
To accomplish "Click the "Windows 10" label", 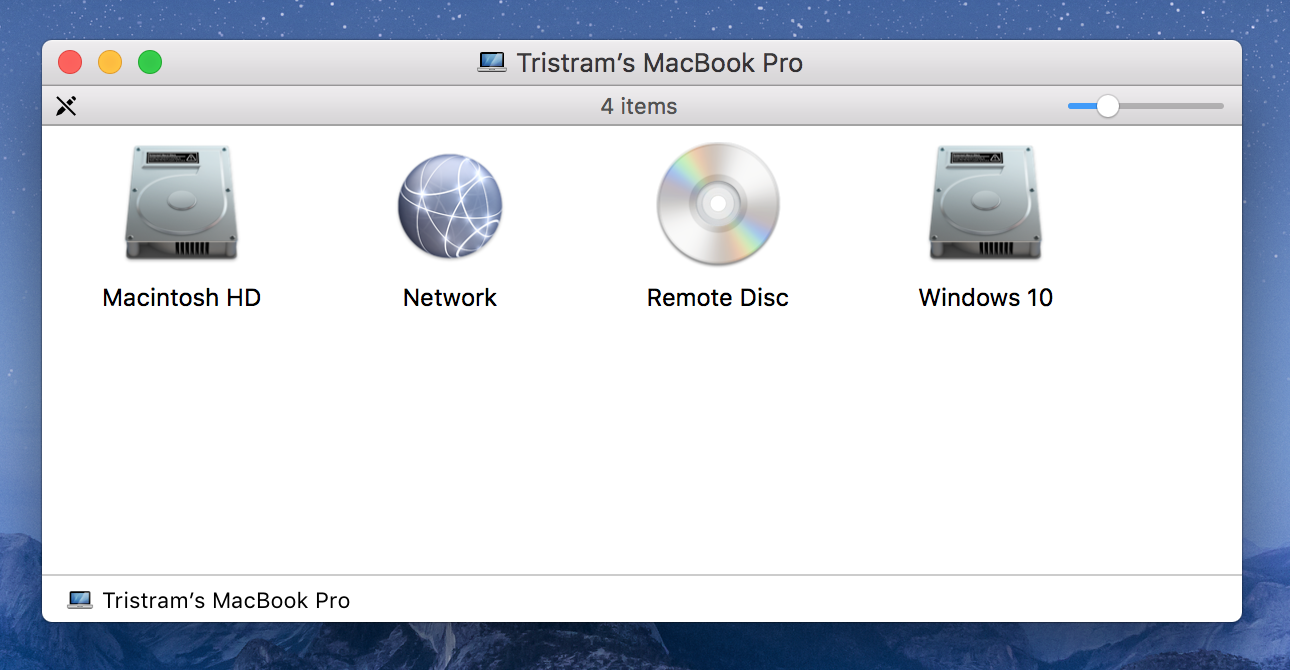I will (986, 298).
